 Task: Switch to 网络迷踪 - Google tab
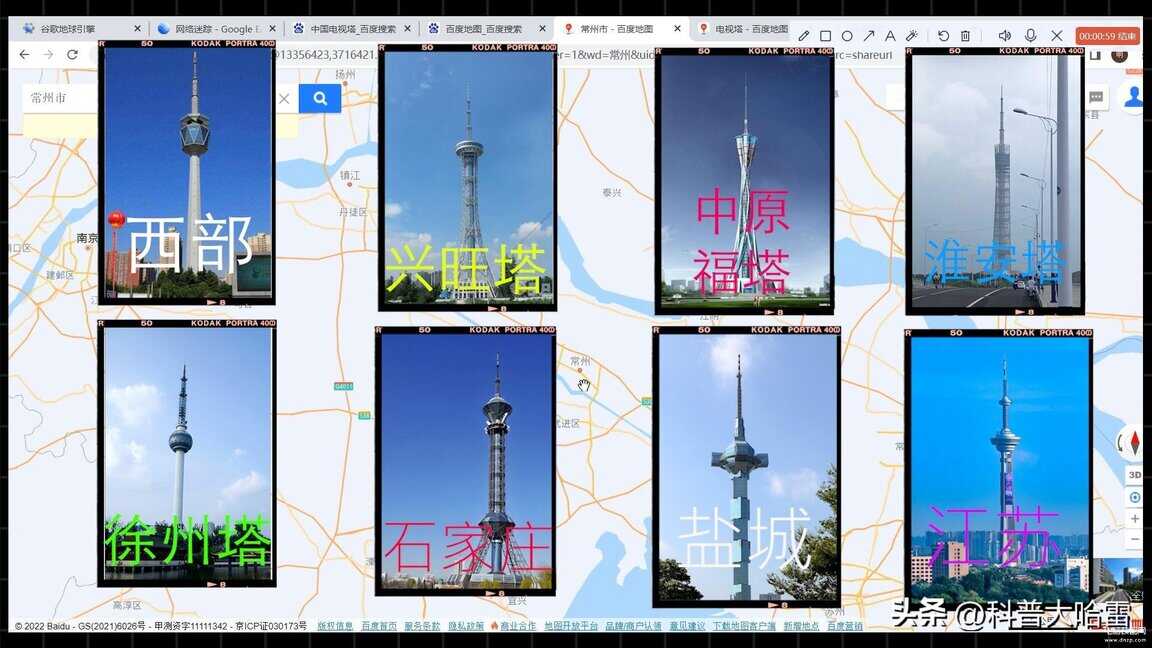tap(217, 29)
